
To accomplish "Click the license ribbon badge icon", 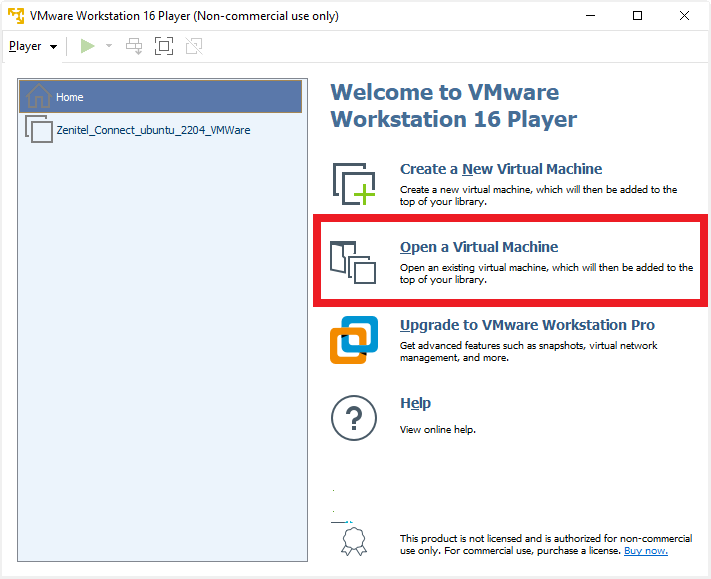I will pos(354,542).
